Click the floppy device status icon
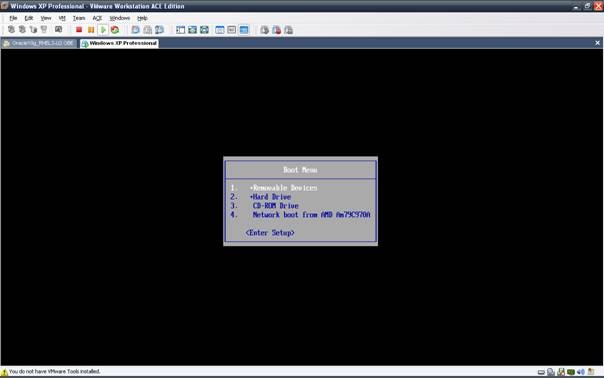 click(561, 372)
